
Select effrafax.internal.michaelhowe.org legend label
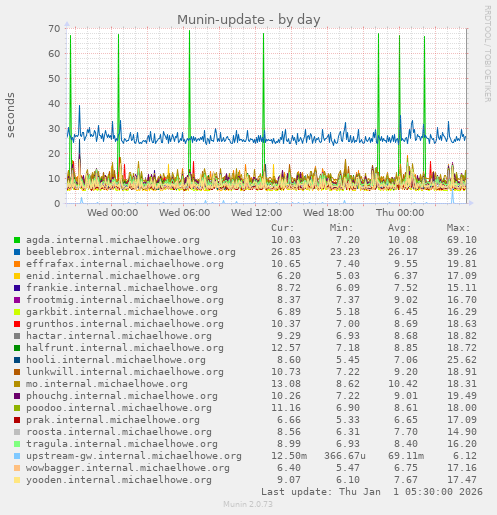pyautogui.click(x=125, y=264)
